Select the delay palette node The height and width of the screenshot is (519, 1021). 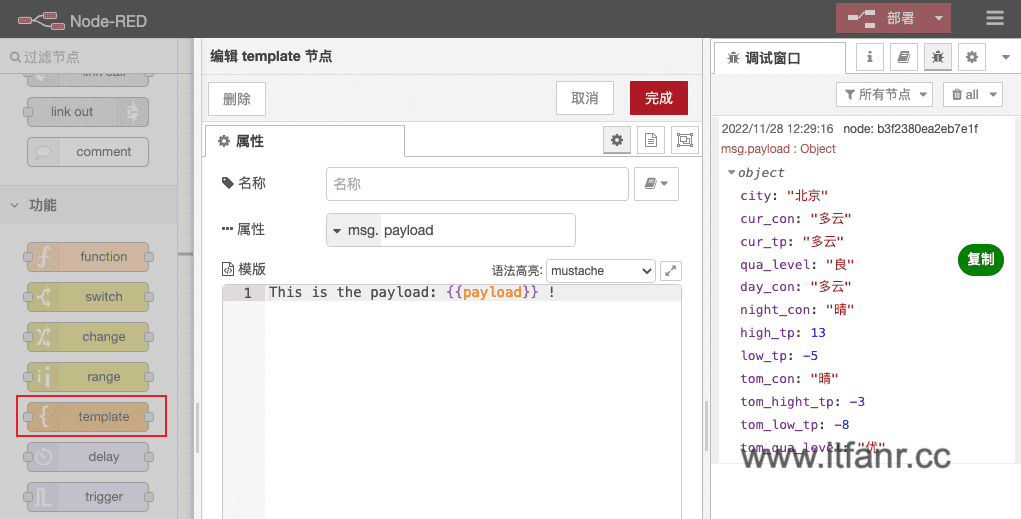coord(88,457)
